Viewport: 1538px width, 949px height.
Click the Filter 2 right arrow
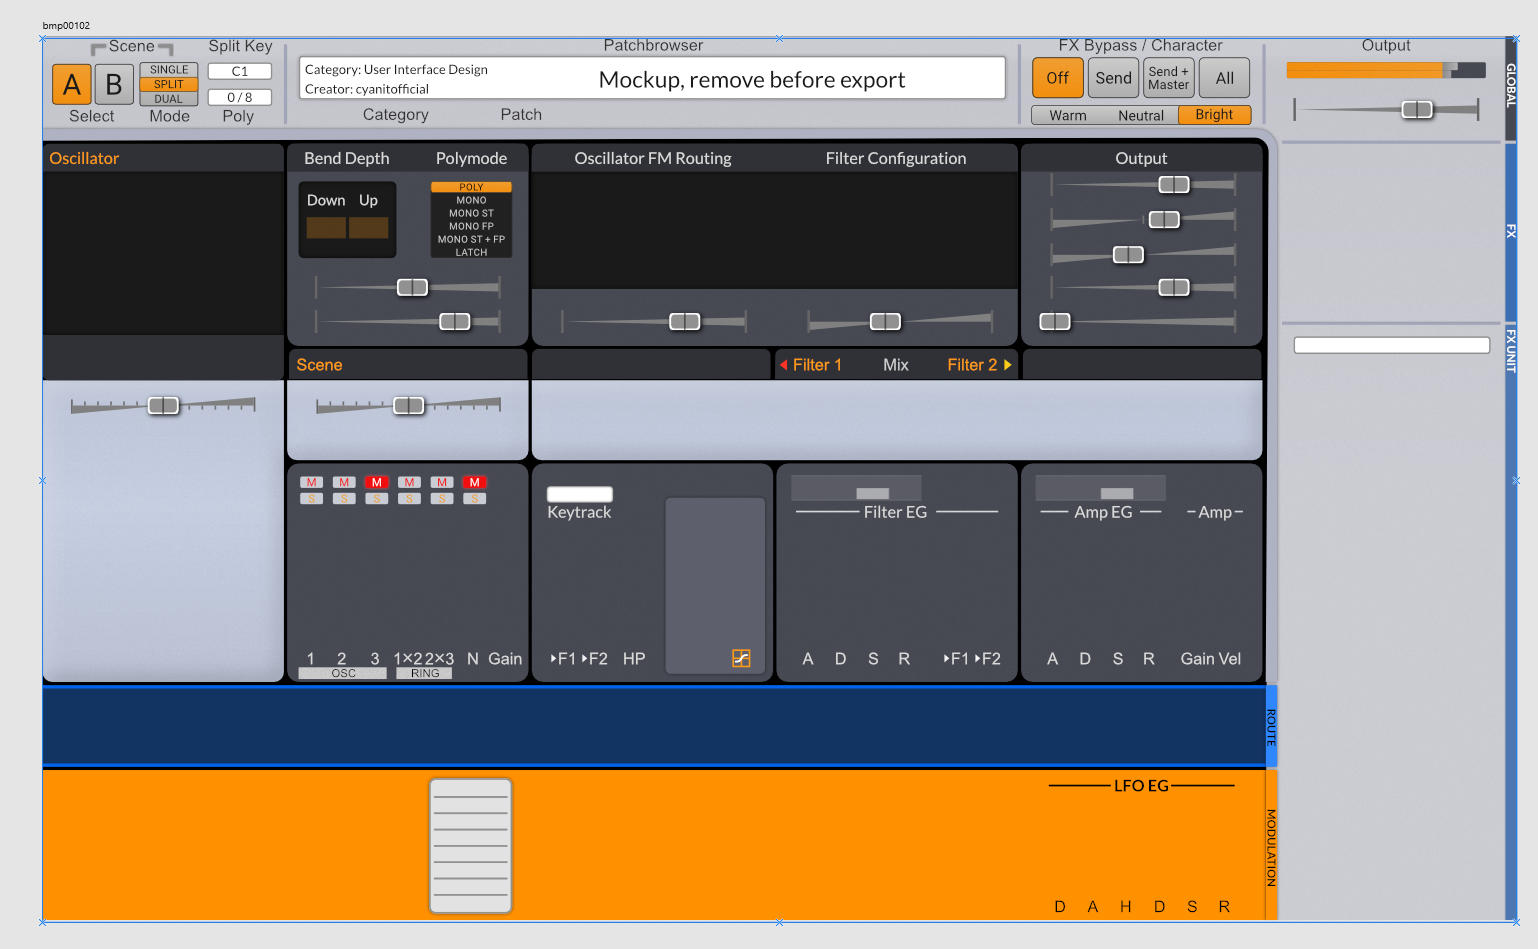1007,365
